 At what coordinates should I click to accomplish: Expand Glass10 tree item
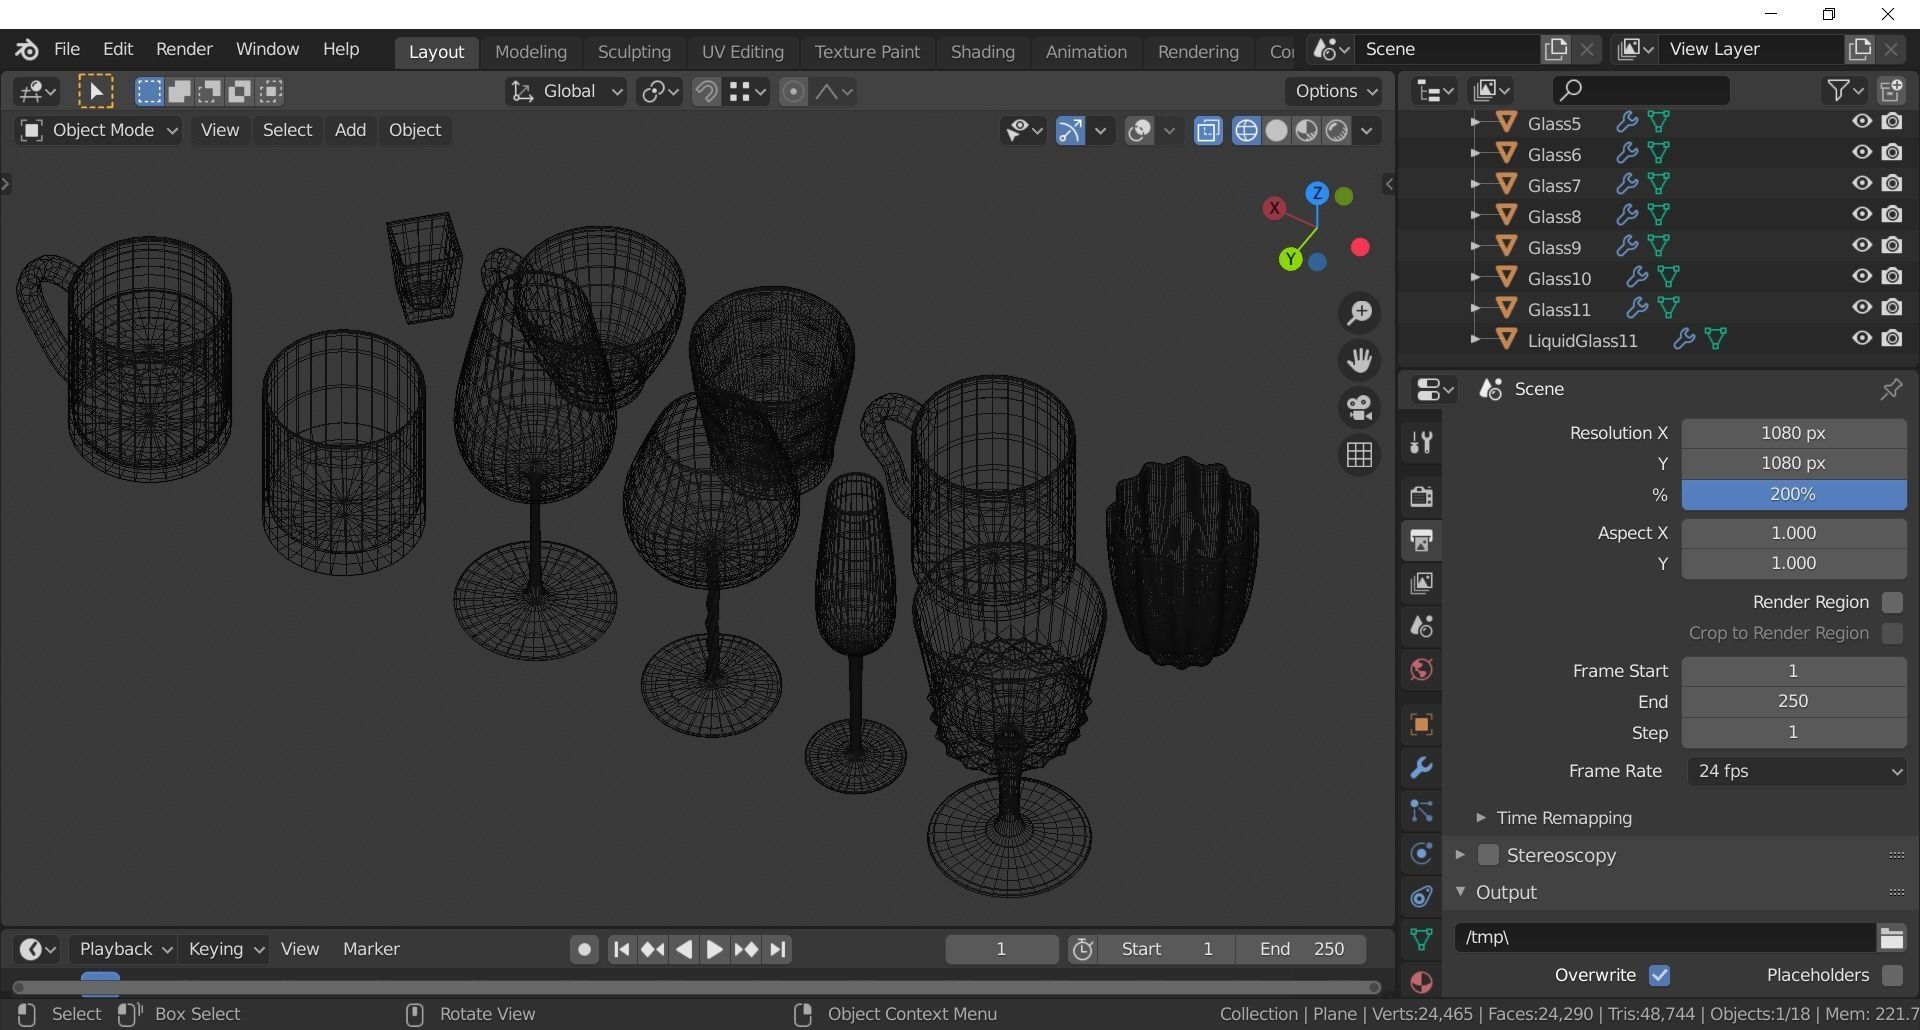point(1474,278)
